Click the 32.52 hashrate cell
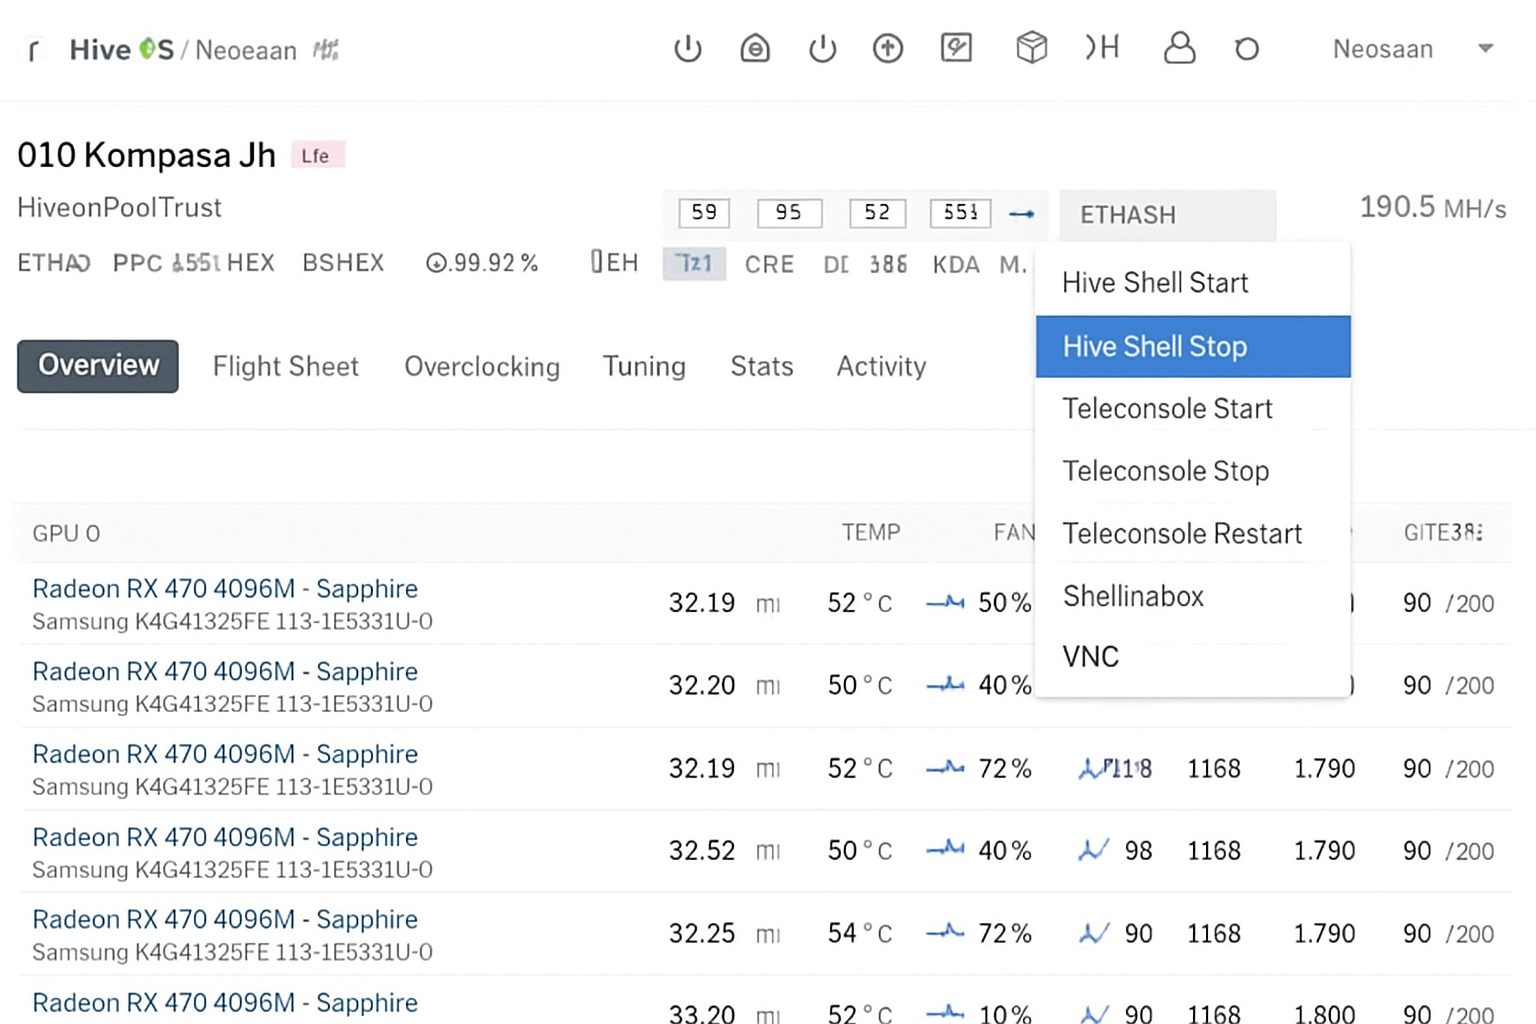The image size is (1536, 1024). click(x=702, y=850)
